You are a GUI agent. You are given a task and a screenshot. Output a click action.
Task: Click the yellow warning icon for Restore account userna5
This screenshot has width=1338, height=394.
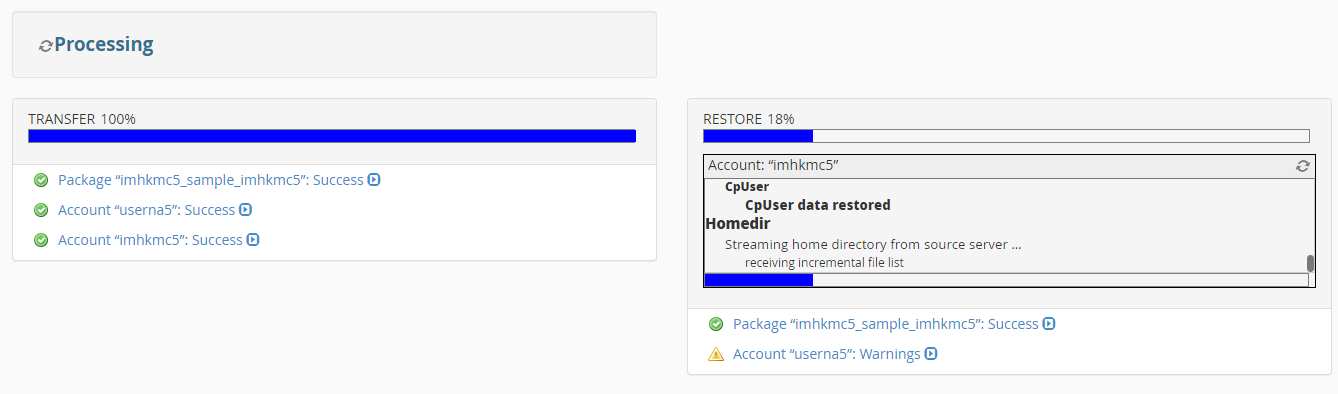(x=716, y=354)
